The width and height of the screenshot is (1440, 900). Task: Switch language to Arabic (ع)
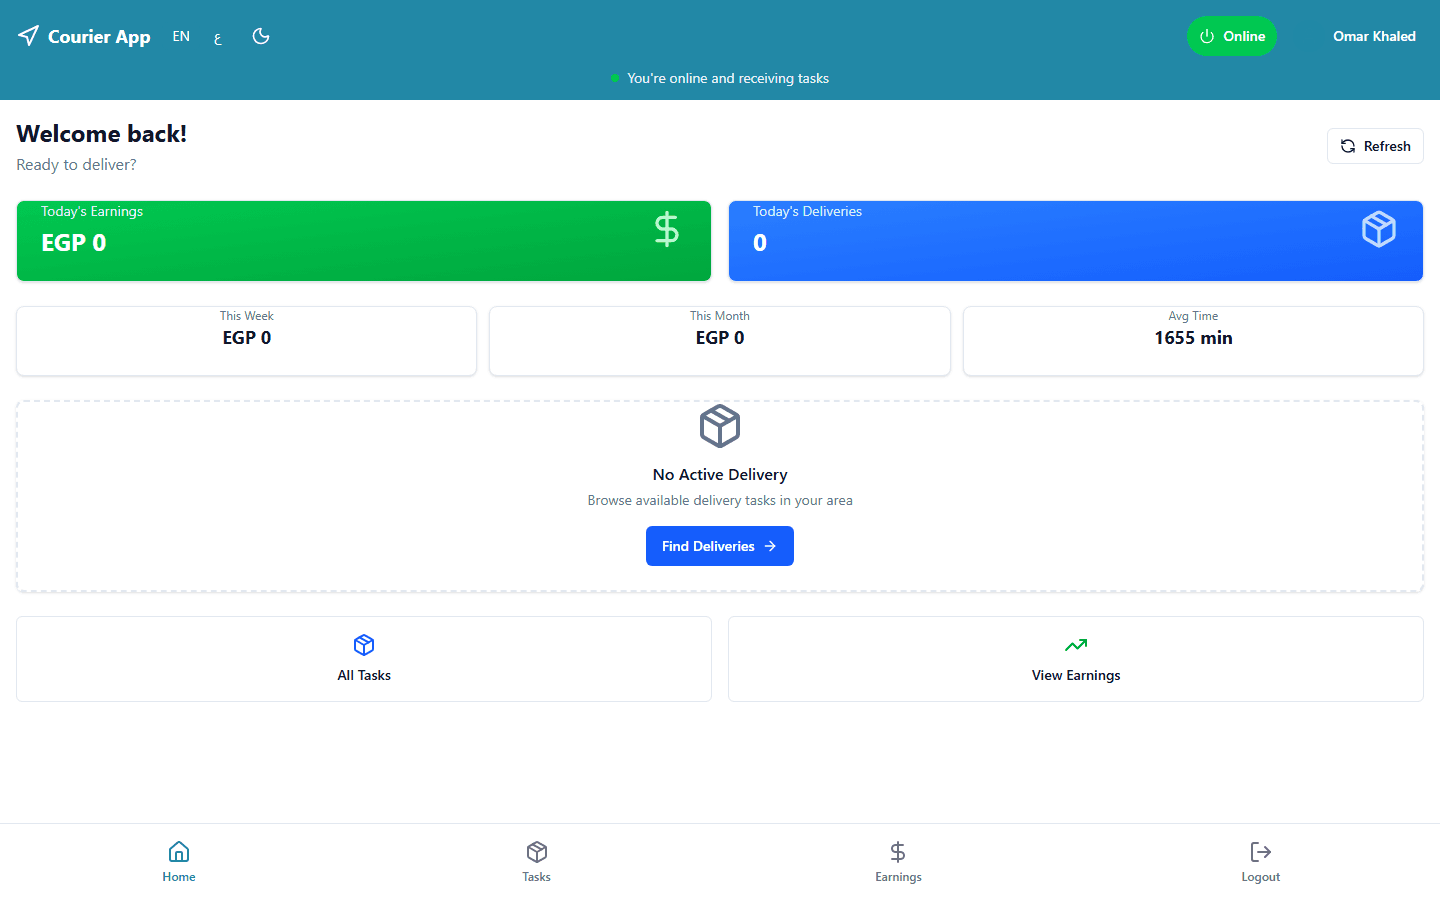(x=218, y=37)
